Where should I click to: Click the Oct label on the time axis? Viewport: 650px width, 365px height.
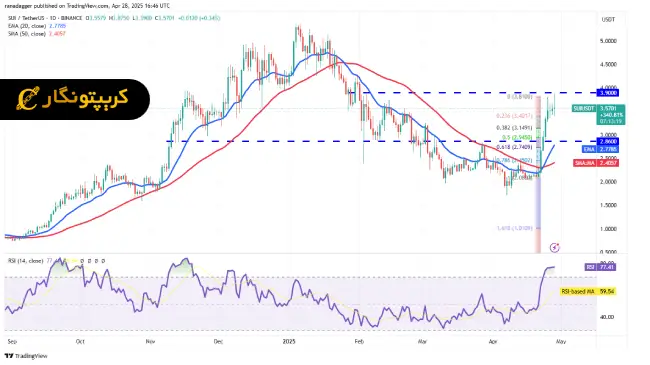(x=80, y=341)
